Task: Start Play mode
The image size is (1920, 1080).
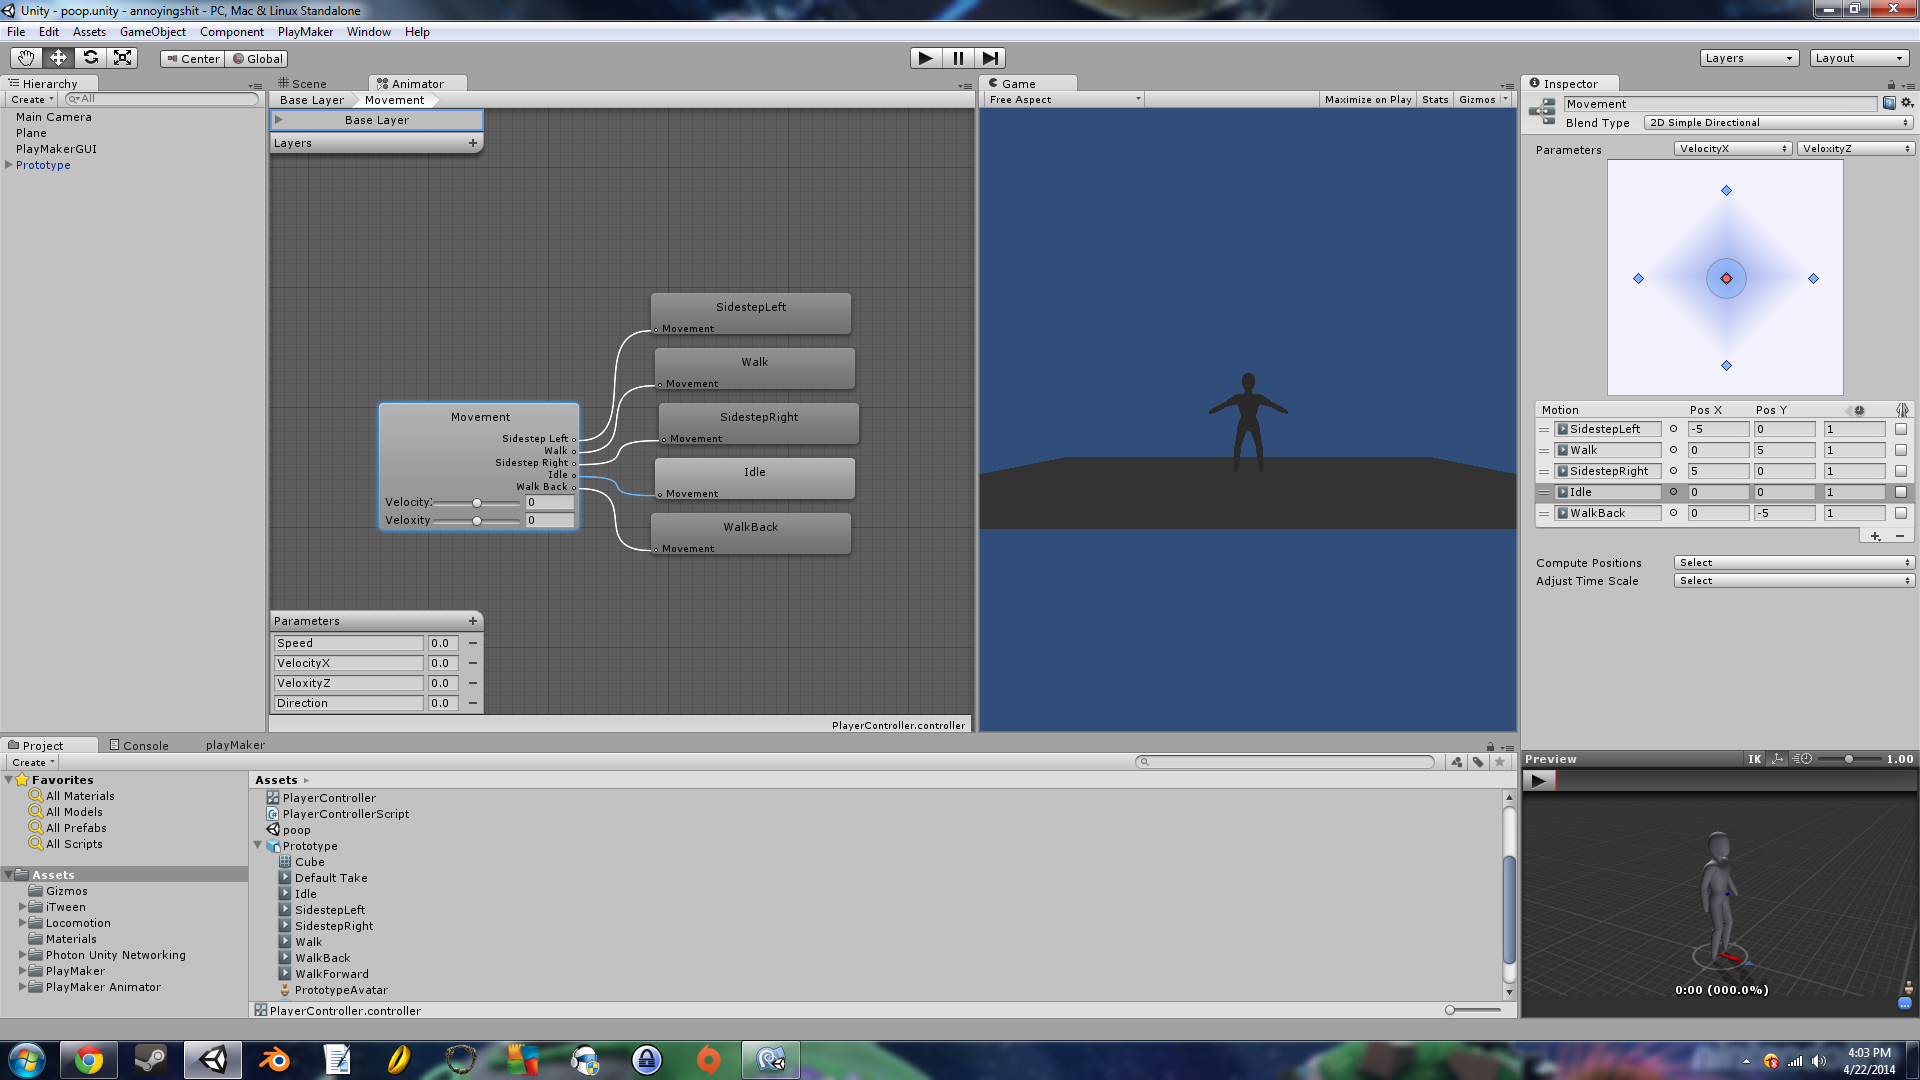Action: point(926,58)
